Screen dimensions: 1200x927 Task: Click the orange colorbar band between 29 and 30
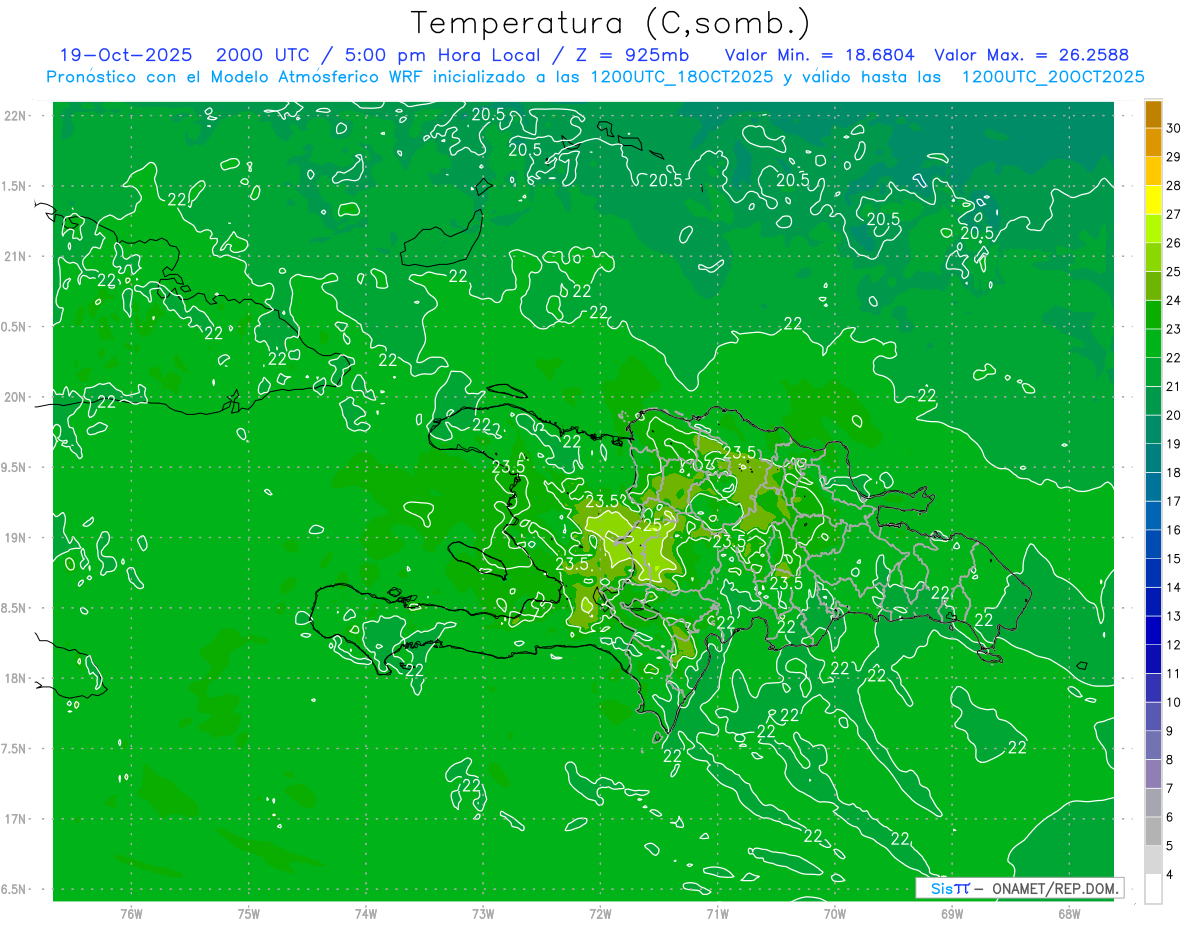[x=1153, y=143]
